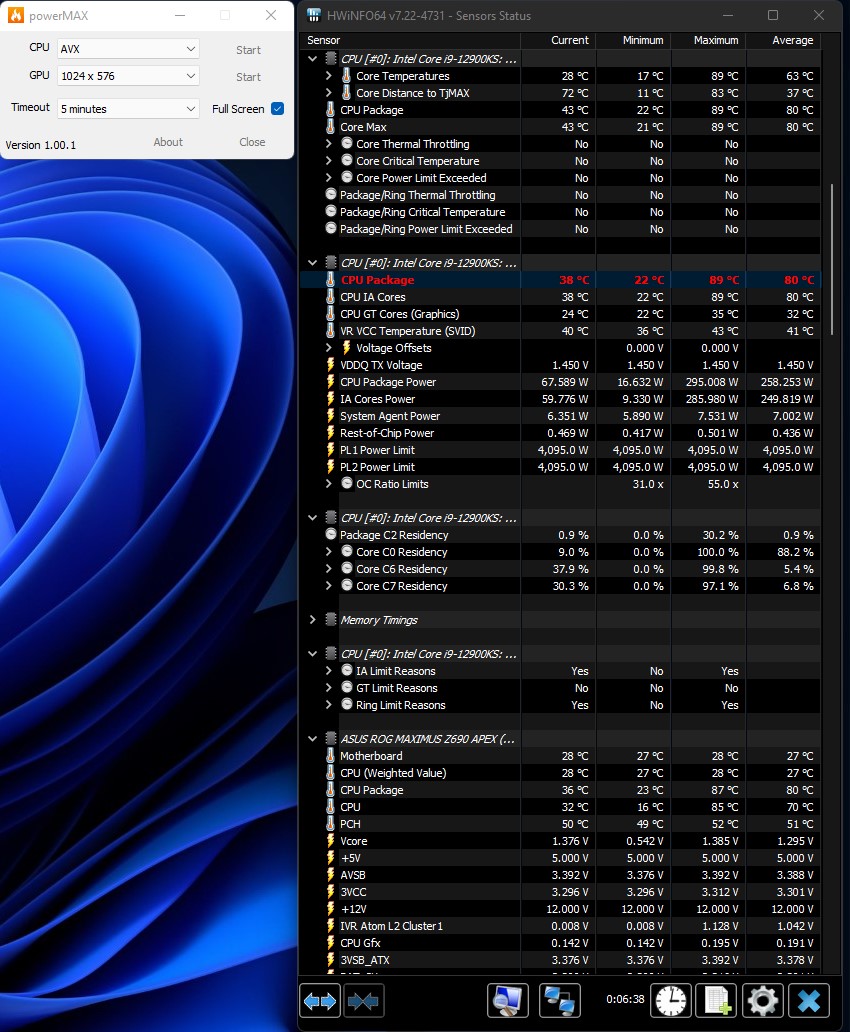Click the log file with plus icon
This screenshot has width=850, height=1032.
[717, 1001]
